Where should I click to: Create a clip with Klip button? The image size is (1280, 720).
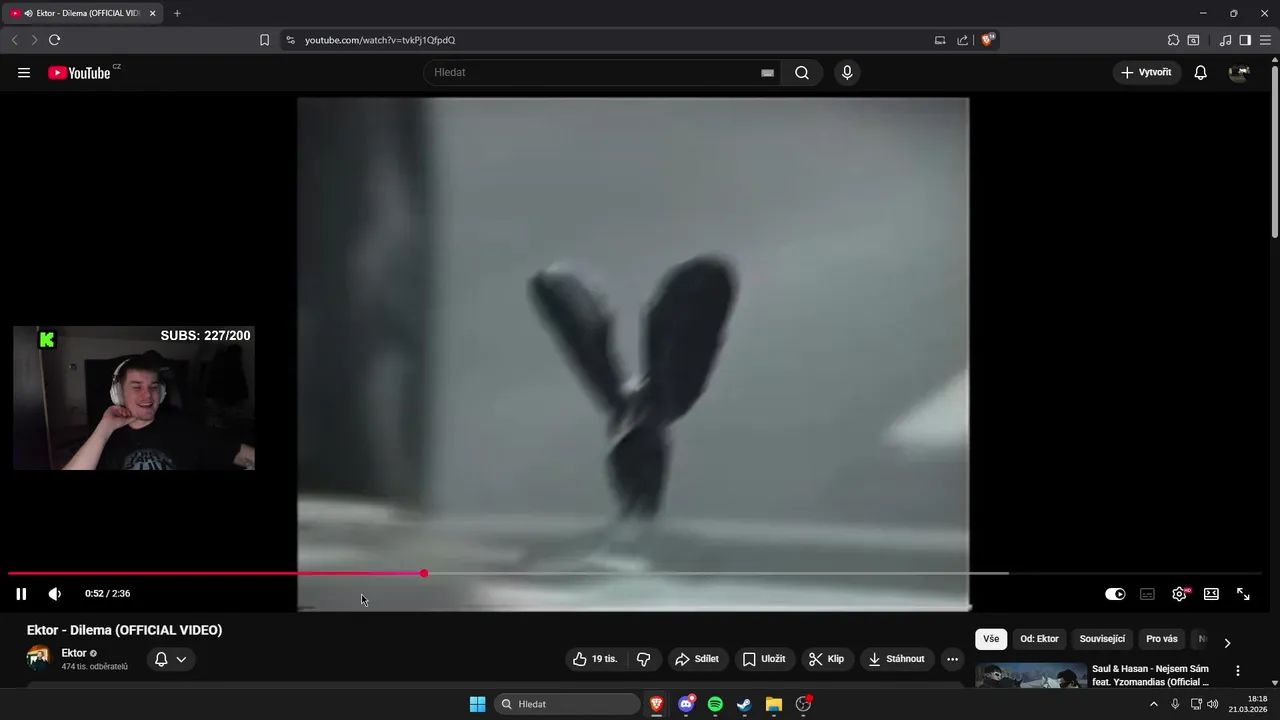pyautogui.click(x=827, y=659)
